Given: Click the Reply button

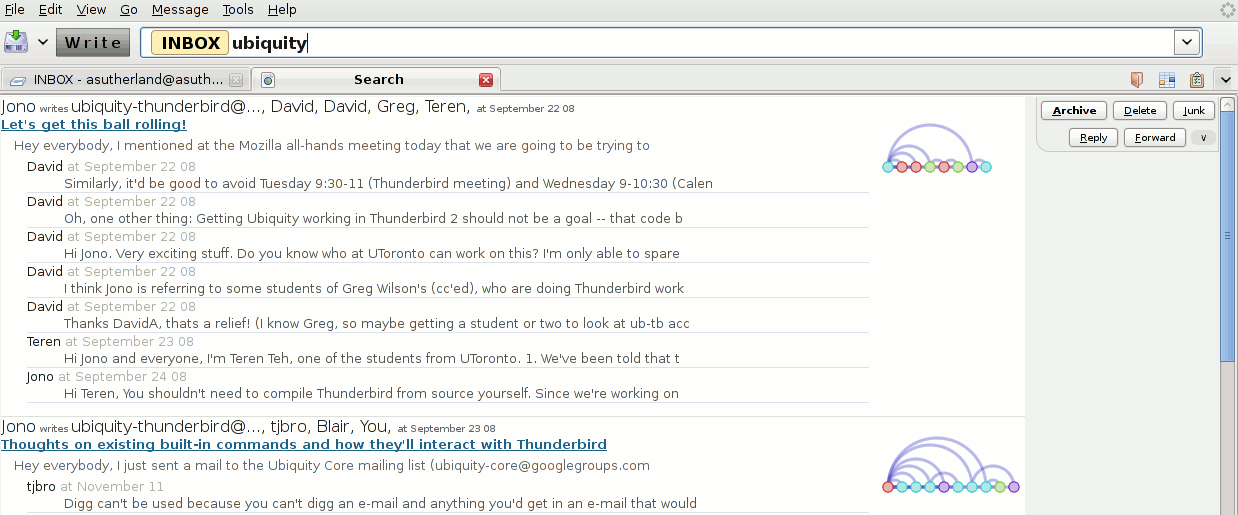Looking at the screenshot, I should 1093,138.
